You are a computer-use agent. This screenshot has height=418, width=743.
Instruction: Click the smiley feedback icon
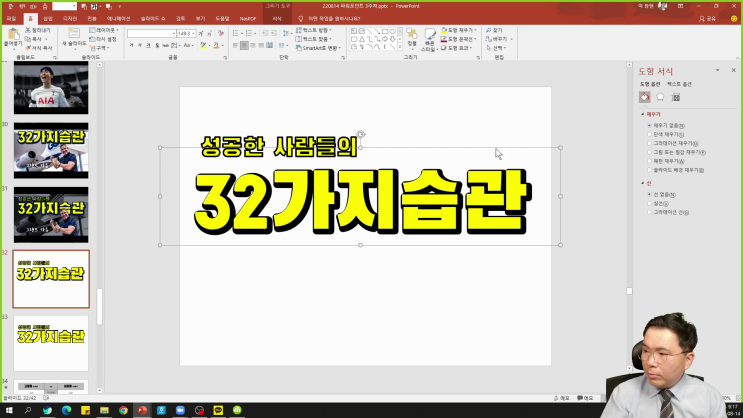pos(734,18)
